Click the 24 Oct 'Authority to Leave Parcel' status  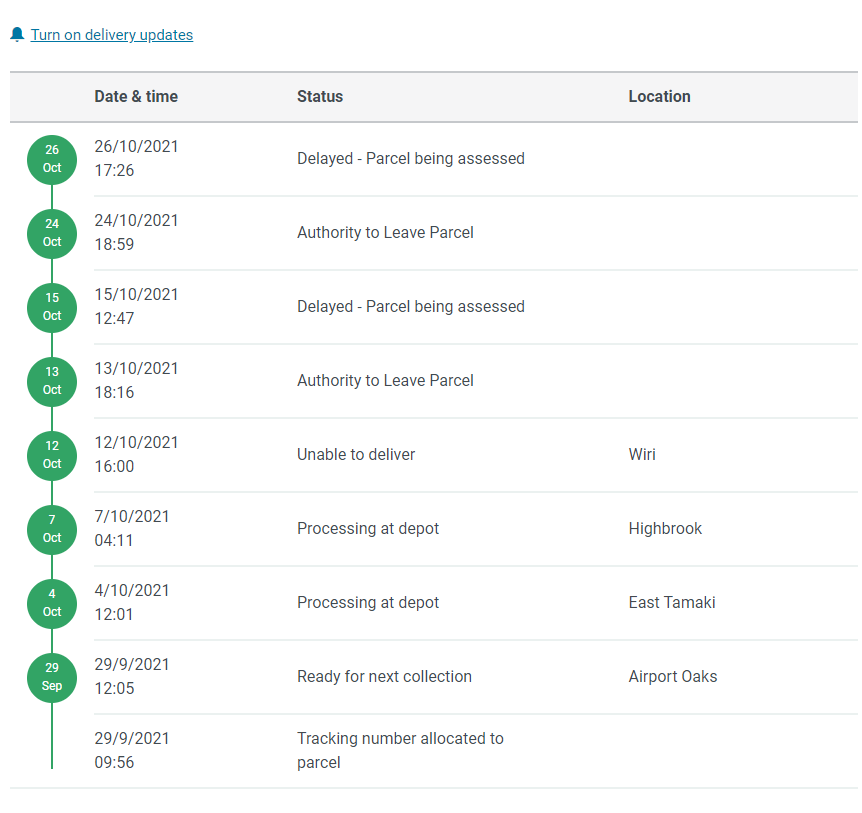tap(385, 233)
